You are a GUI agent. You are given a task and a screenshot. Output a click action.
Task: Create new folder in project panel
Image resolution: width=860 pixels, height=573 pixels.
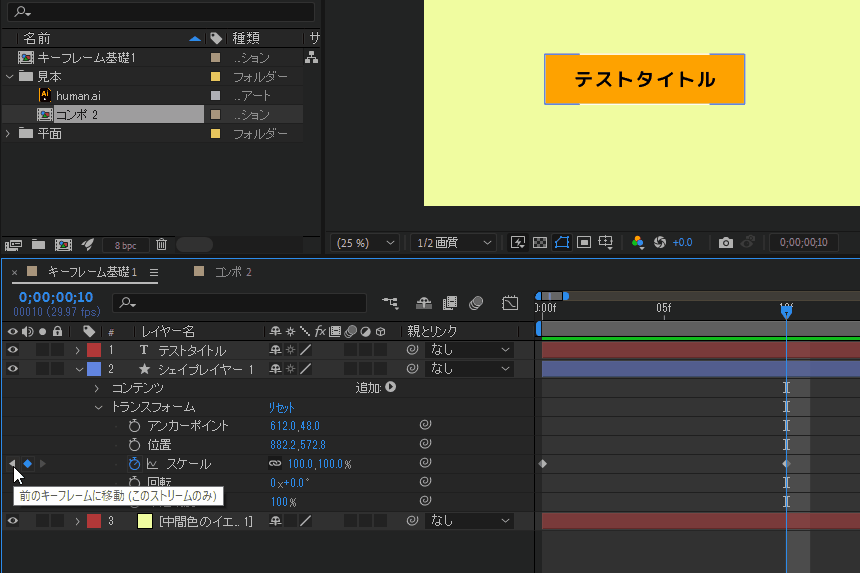(38, 245)
